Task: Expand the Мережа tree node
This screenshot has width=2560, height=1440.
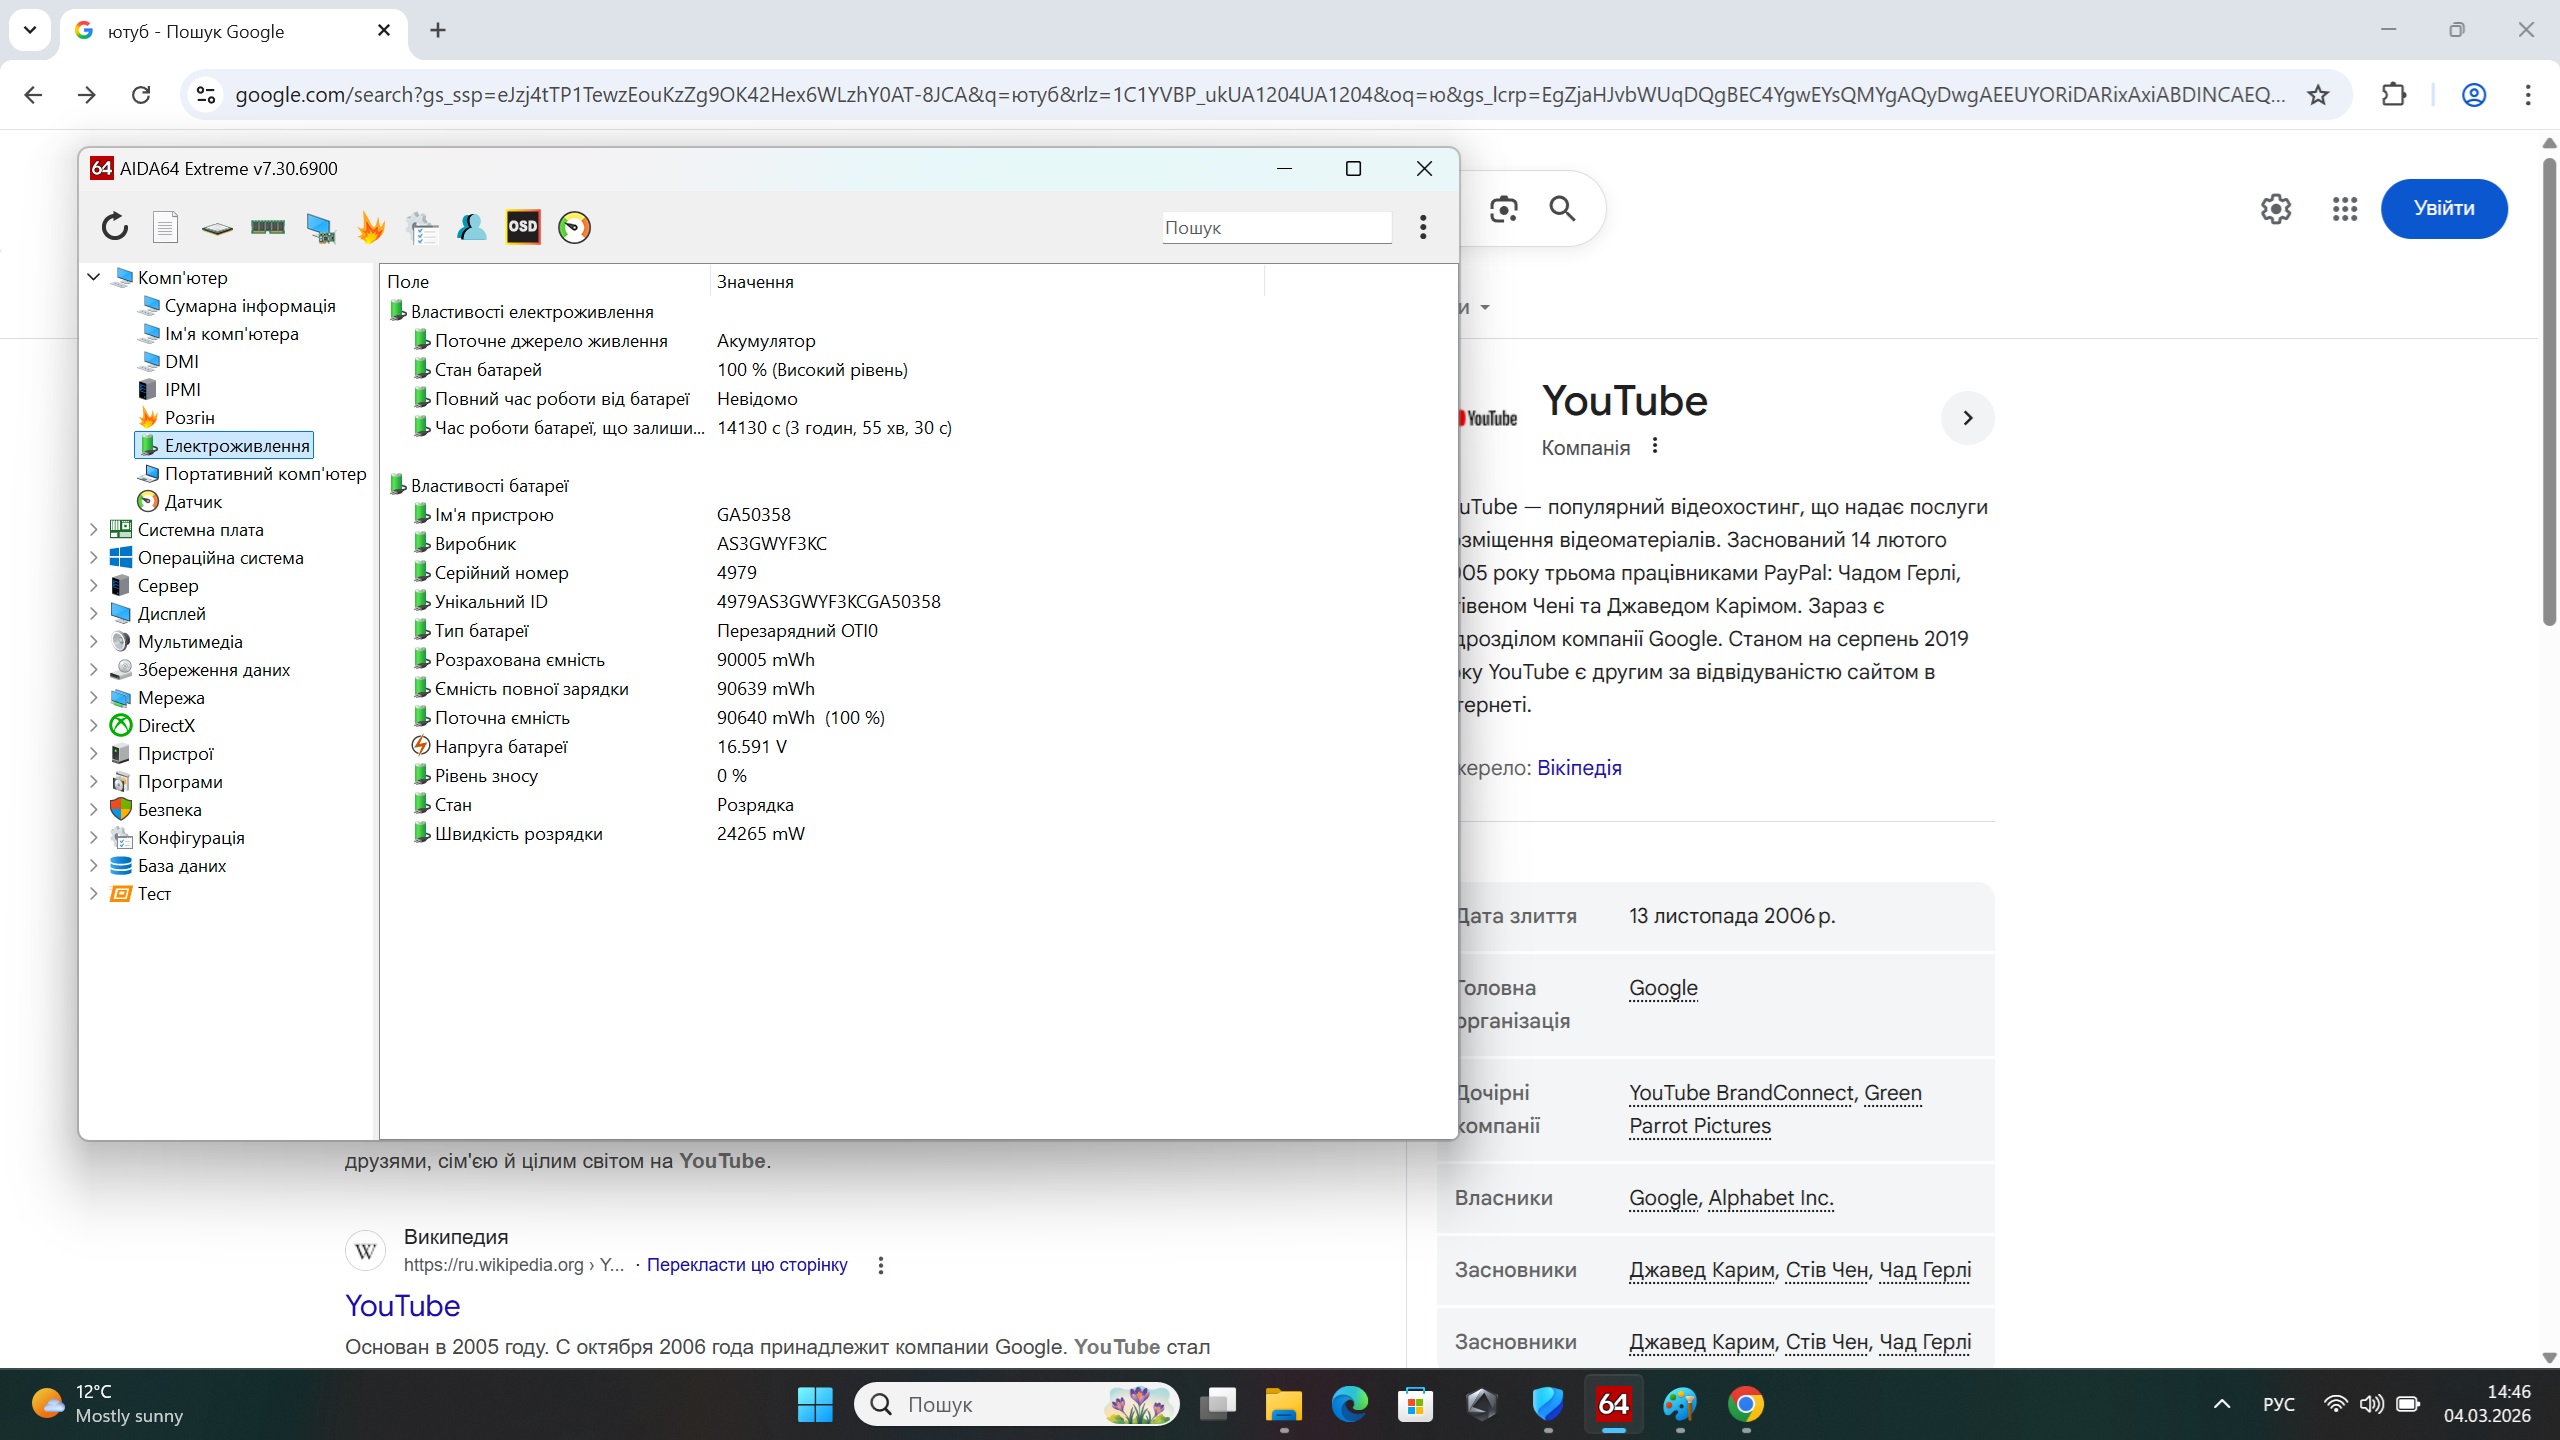Action: [94, 697]
